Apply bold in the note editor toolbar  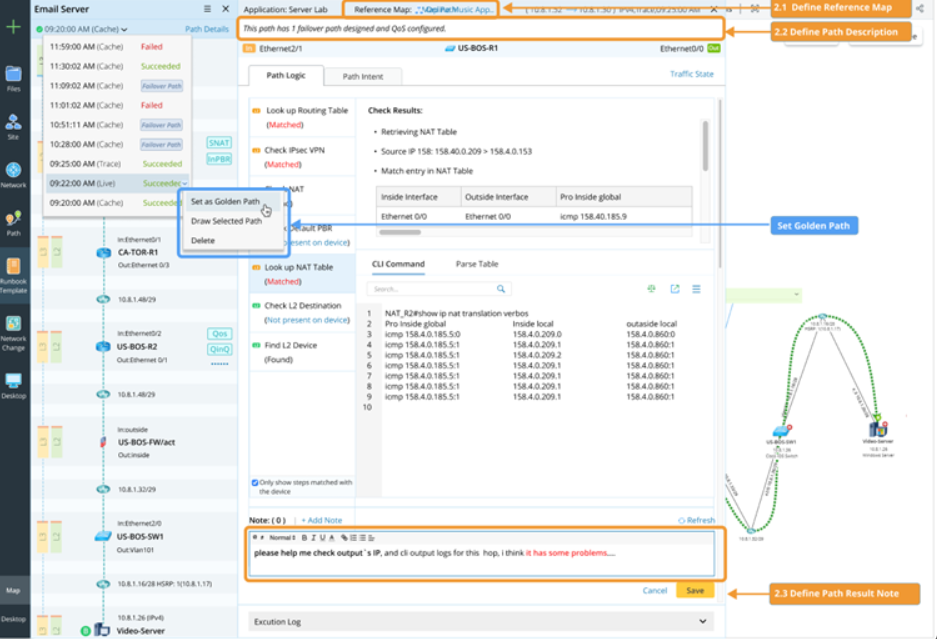304,537
